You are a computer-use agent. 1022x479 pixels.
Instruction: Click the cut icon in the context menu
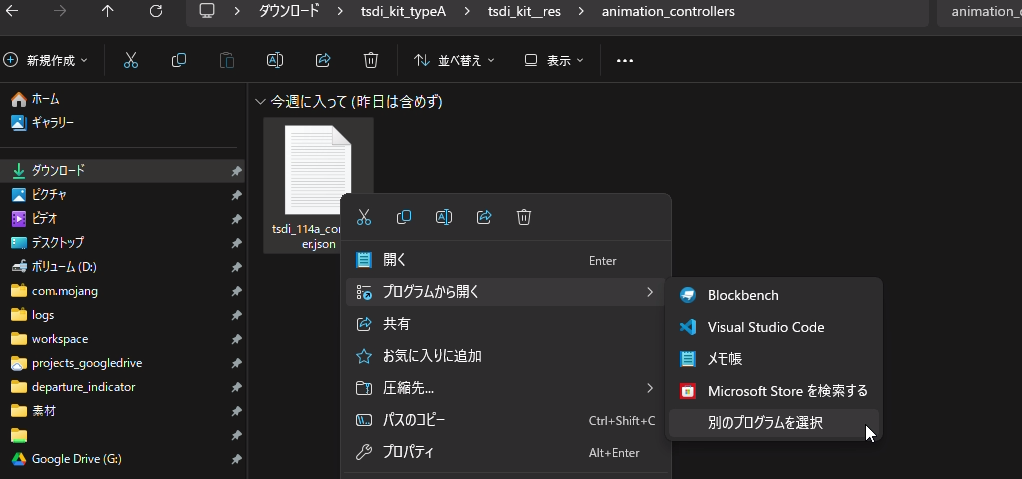[364, 217]
